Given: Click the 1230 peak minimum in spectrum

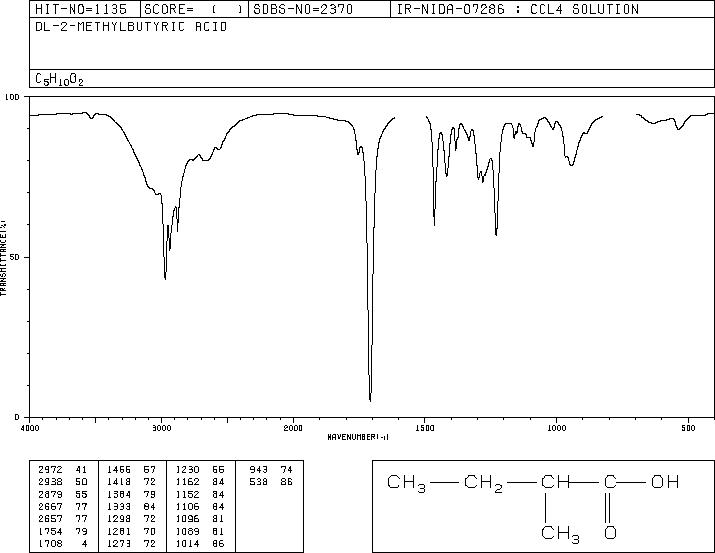Looking at the screenshot, I should pyautogui.click(x=496, y=234).
